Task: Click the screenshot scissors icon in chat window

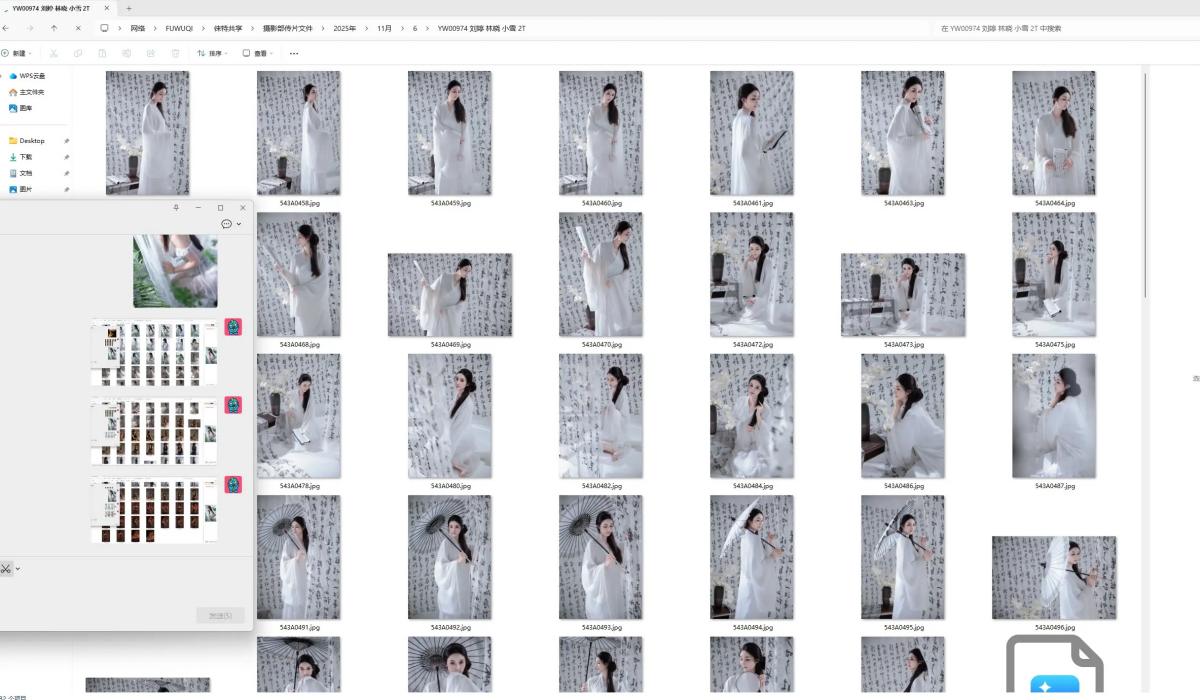Action: [x=5, y=568]
